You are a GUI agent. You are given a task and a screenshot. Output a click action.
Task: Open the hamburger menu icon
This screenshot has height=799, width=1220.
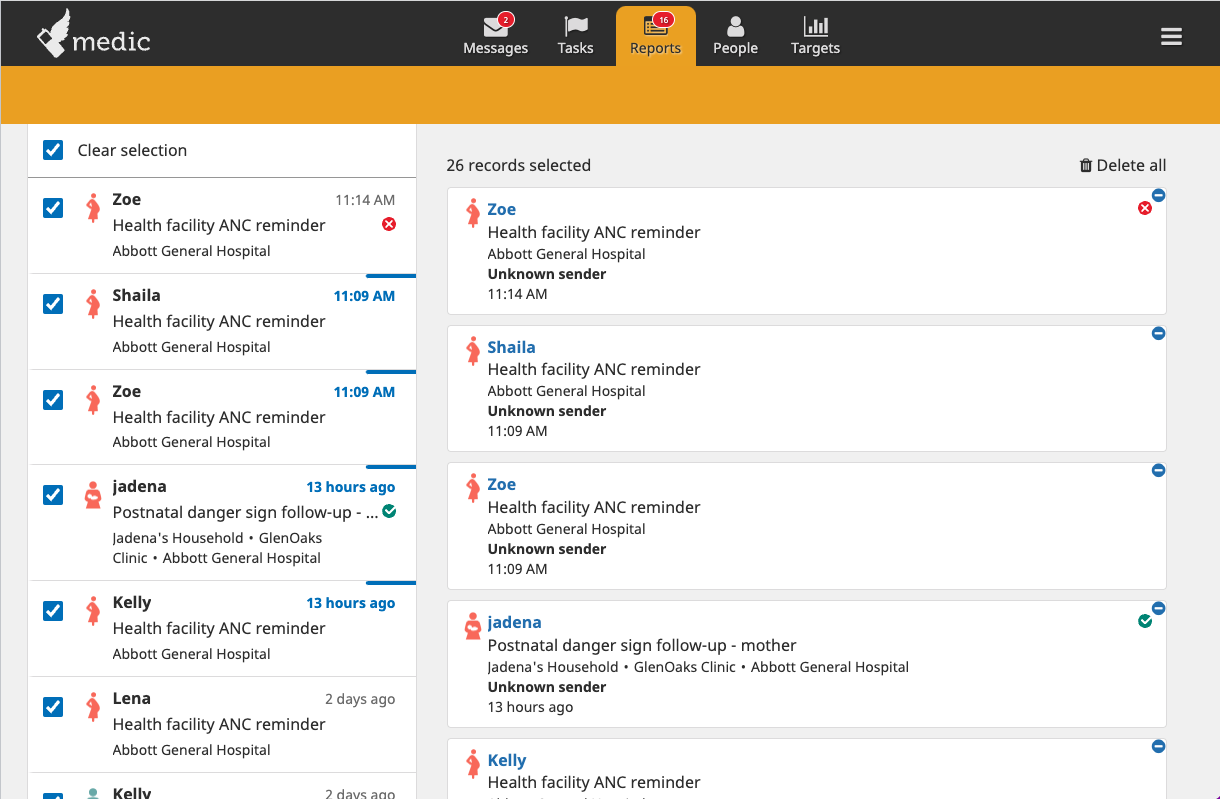pyautogui.click(x=1171, y=37)
